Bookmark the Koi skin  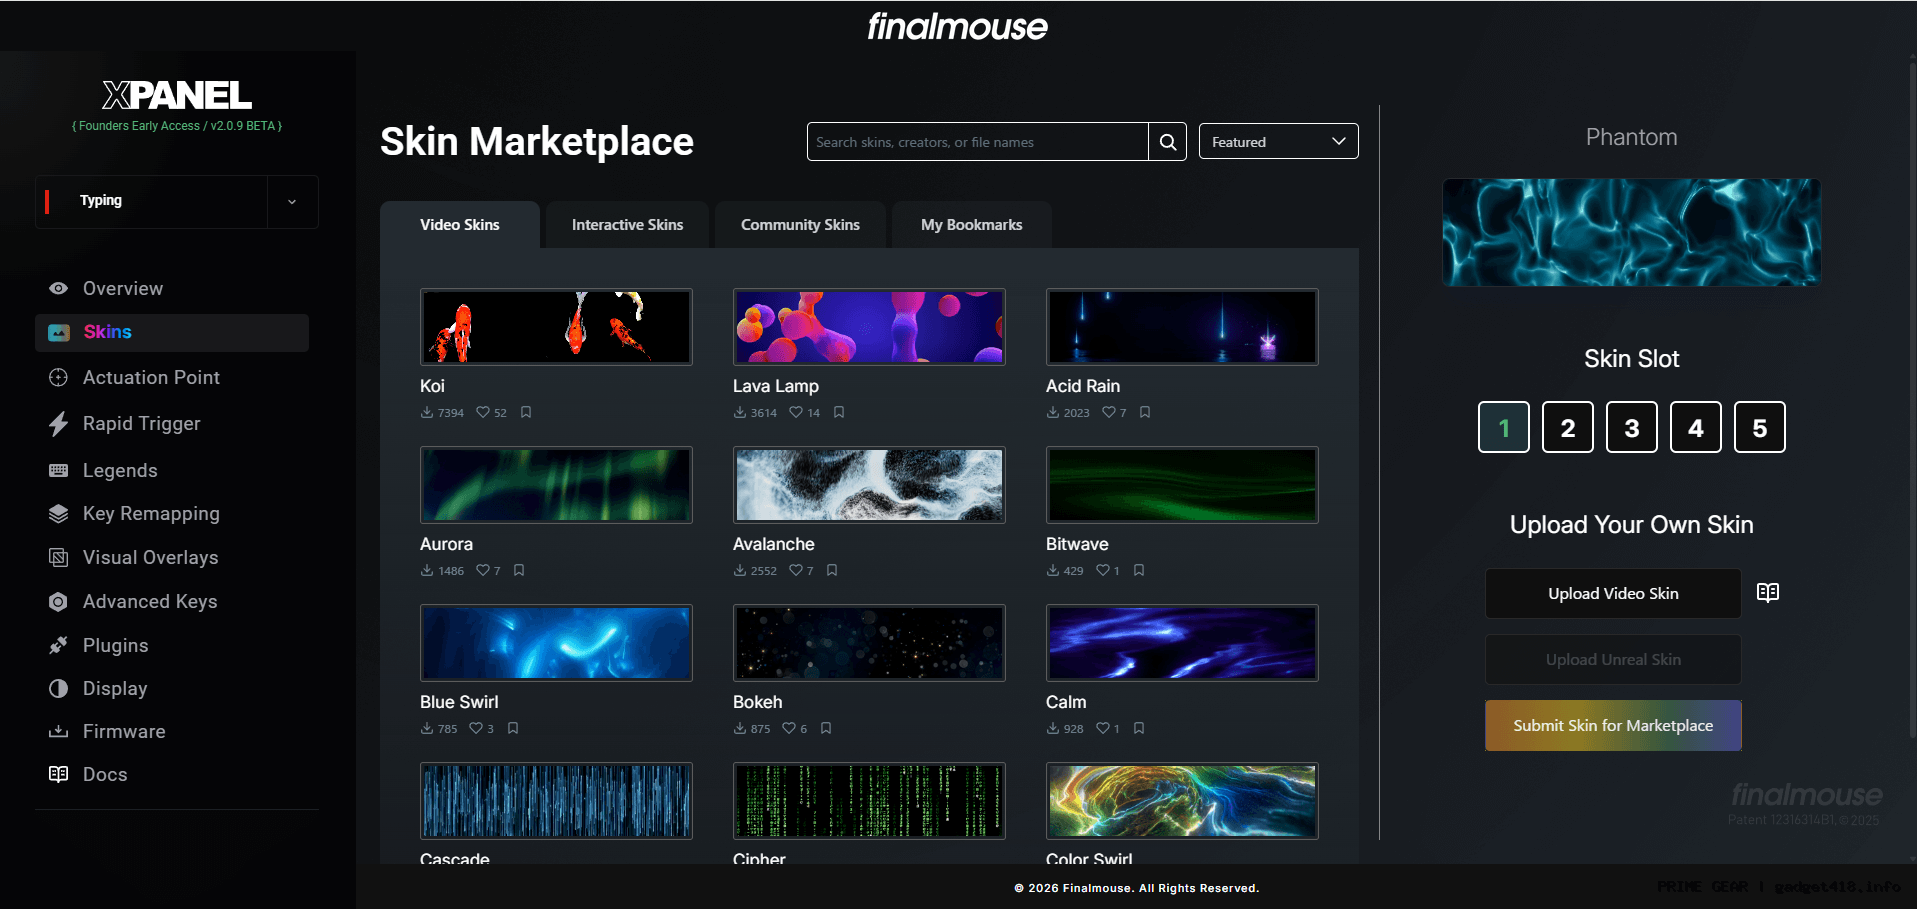pos(526,412)
